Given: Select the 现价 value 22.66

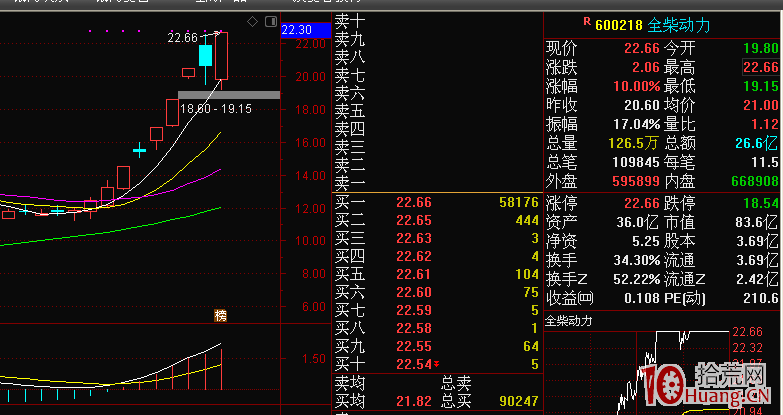Looking at the screenshot, I should tap(644, 48).
